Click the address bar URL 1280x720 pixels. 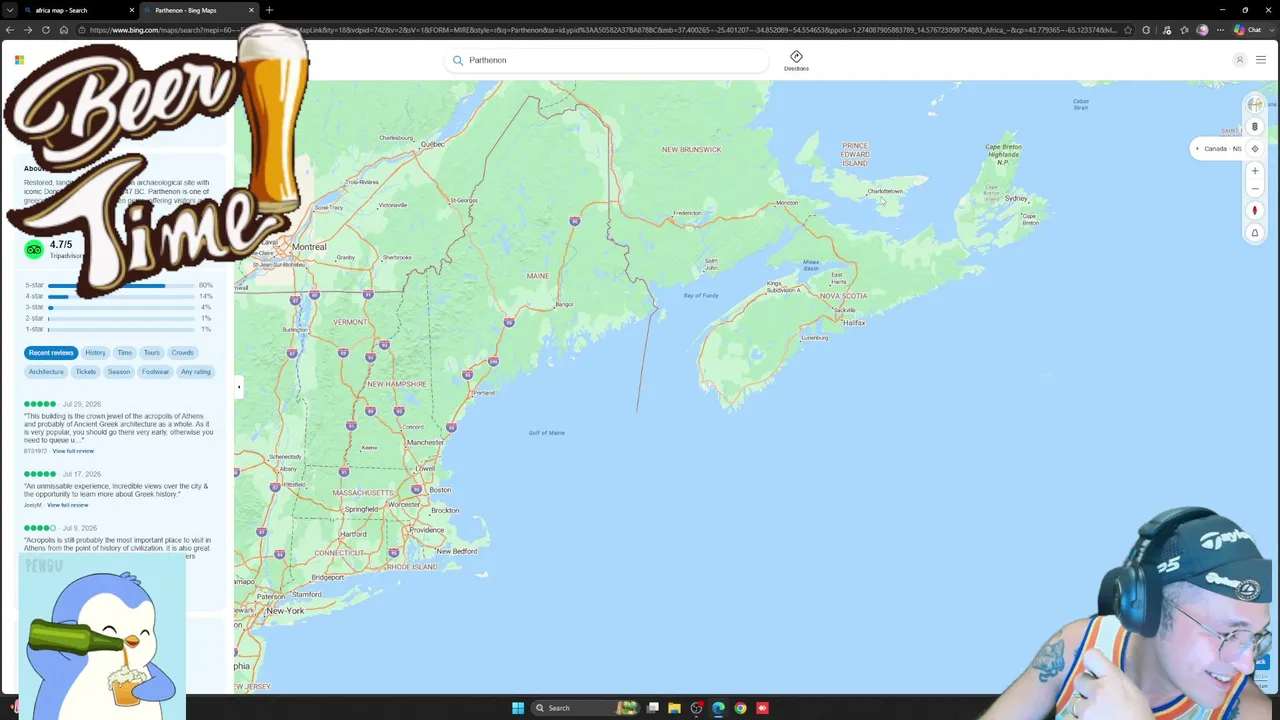pos(603,30)
